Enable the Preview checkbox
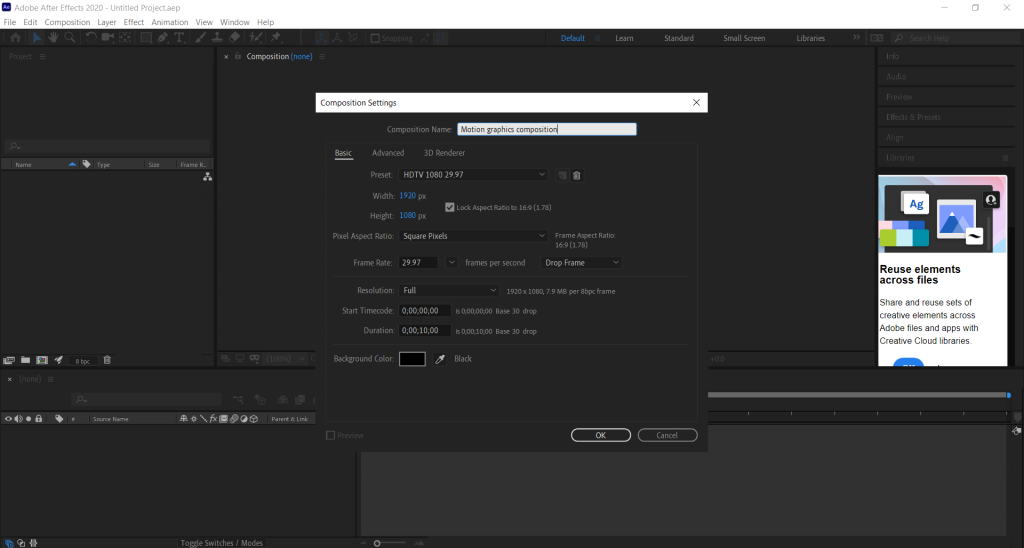This screenshot has width=1024, height=548. click(331, 435)
